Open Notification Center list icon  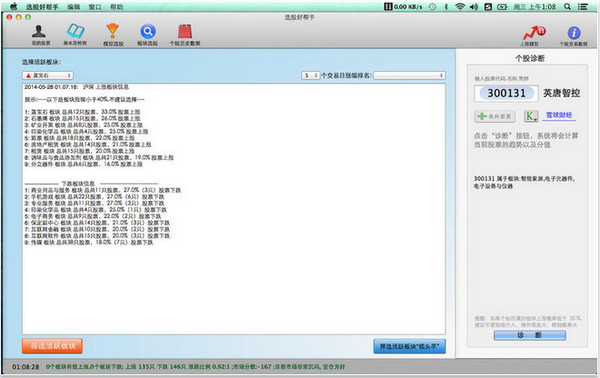[x=583, y=7]
